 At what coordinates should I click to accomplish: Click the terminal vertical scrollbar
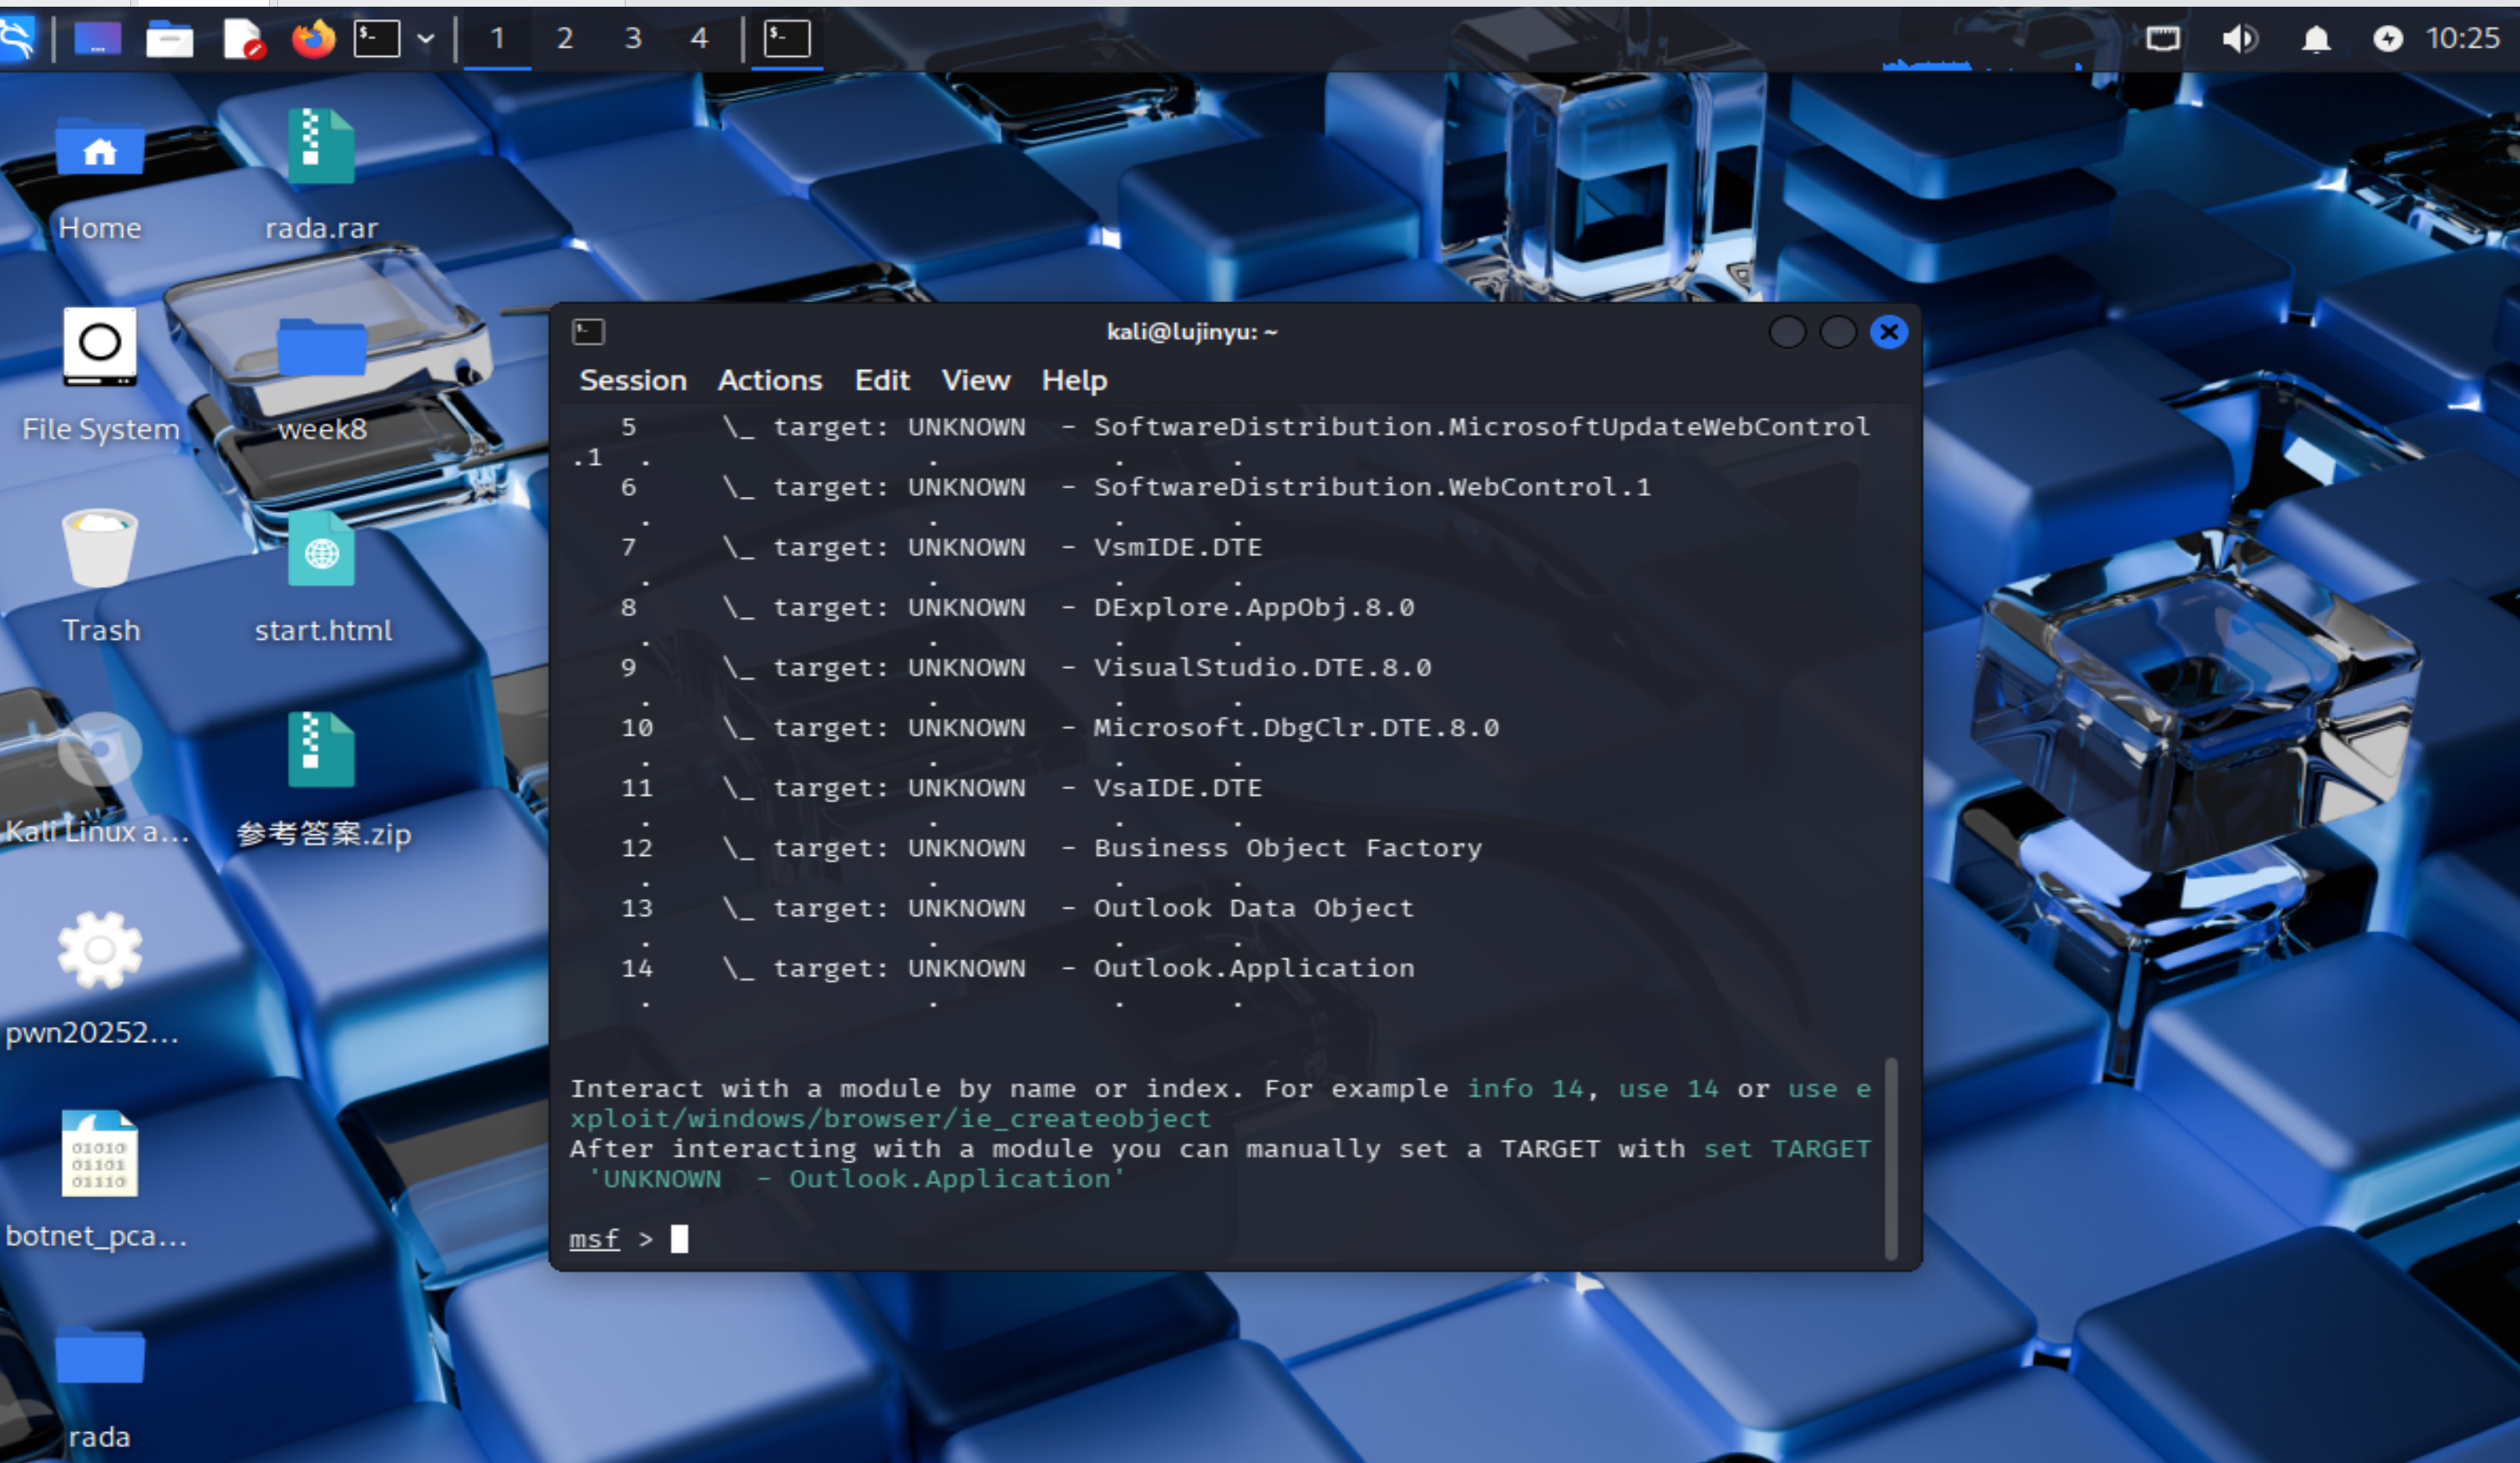1891,1158
